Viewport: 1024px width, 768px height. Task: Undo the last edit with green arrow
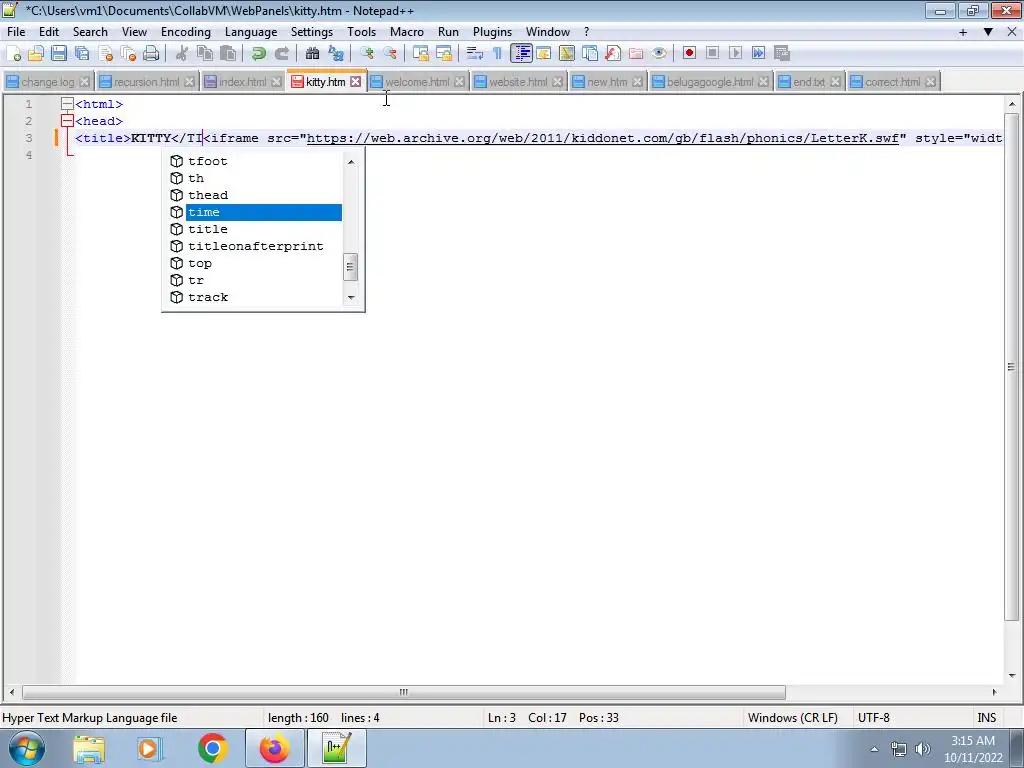(259, 54)
